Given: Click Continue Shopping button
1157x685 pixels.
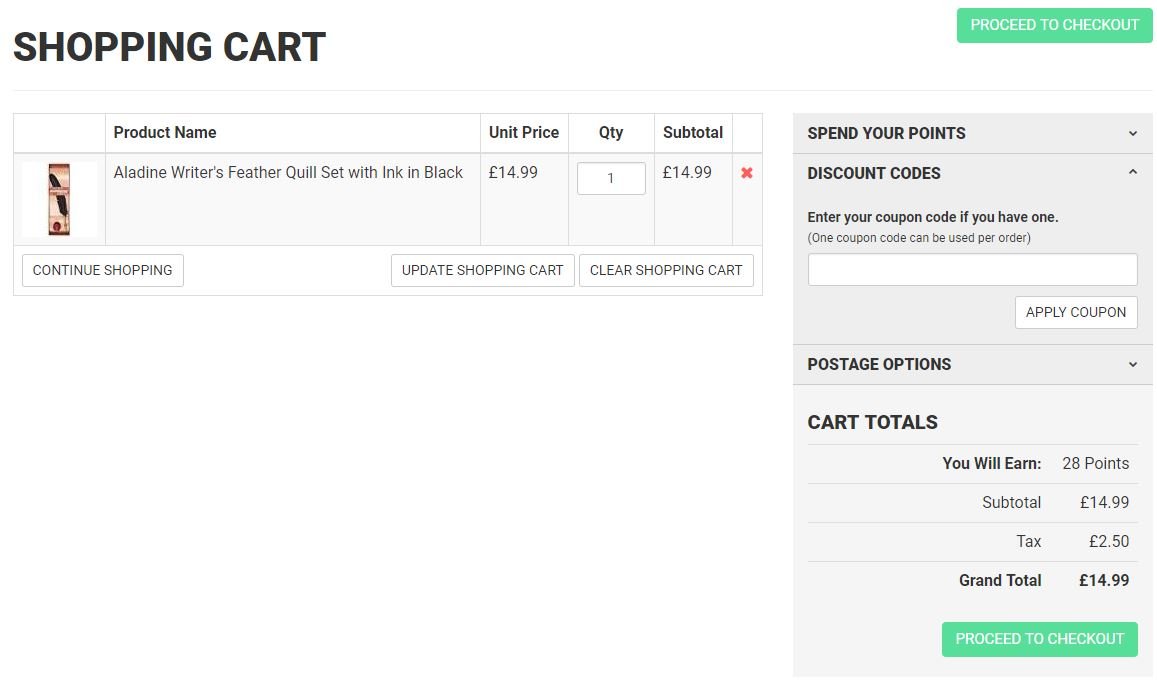Looking at the screenshot, I should [102, 270].
